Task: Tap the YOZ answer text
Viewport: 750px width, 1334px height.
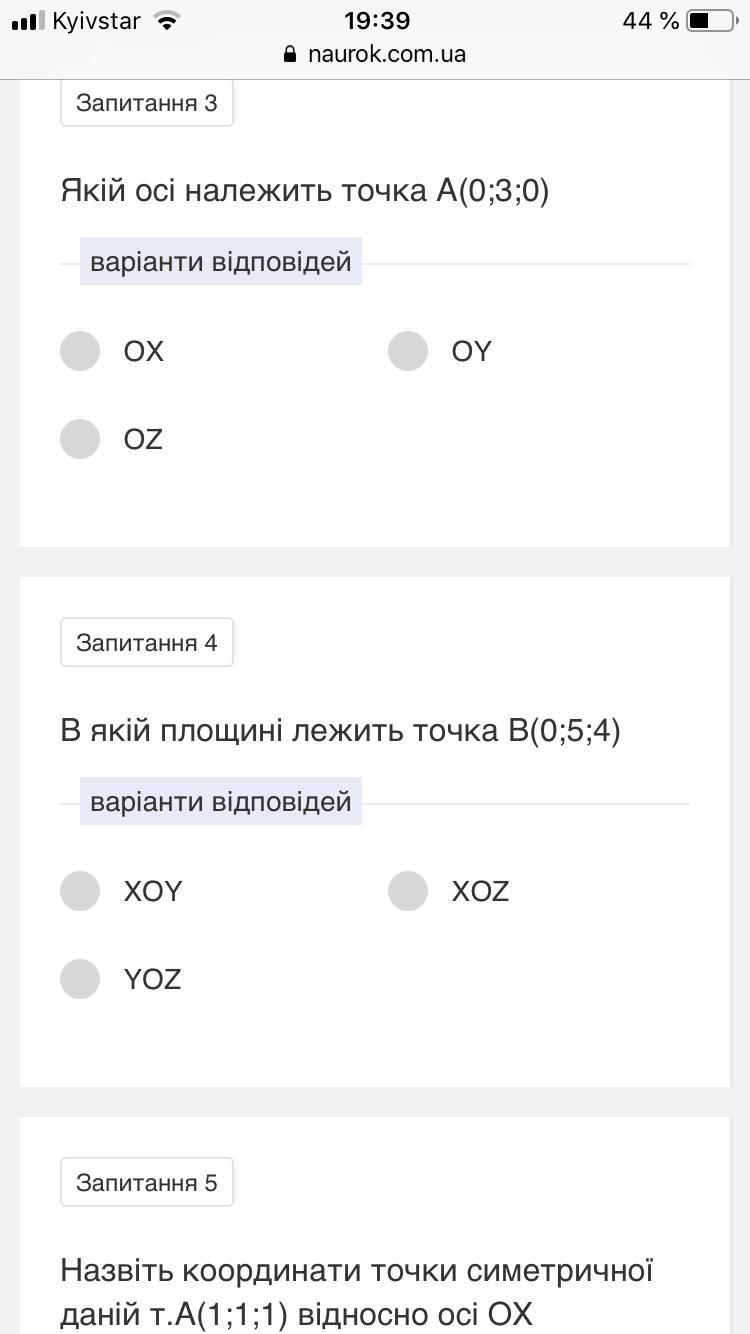Action: [x=152, y=980]
